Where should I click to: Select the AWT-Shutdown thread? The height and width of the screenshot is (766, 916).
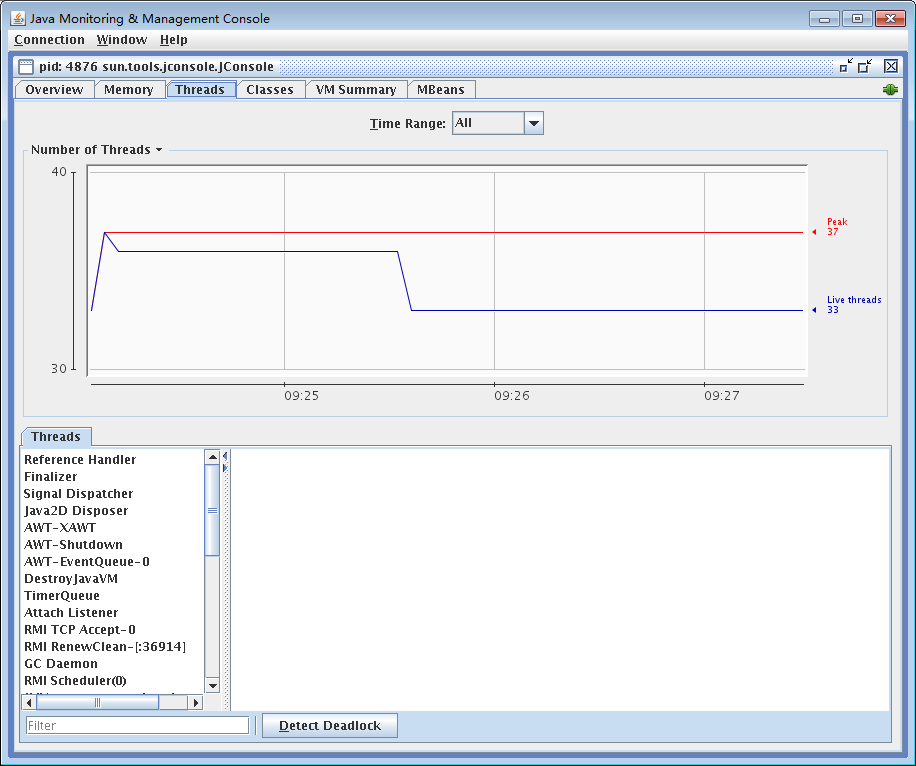74,545
